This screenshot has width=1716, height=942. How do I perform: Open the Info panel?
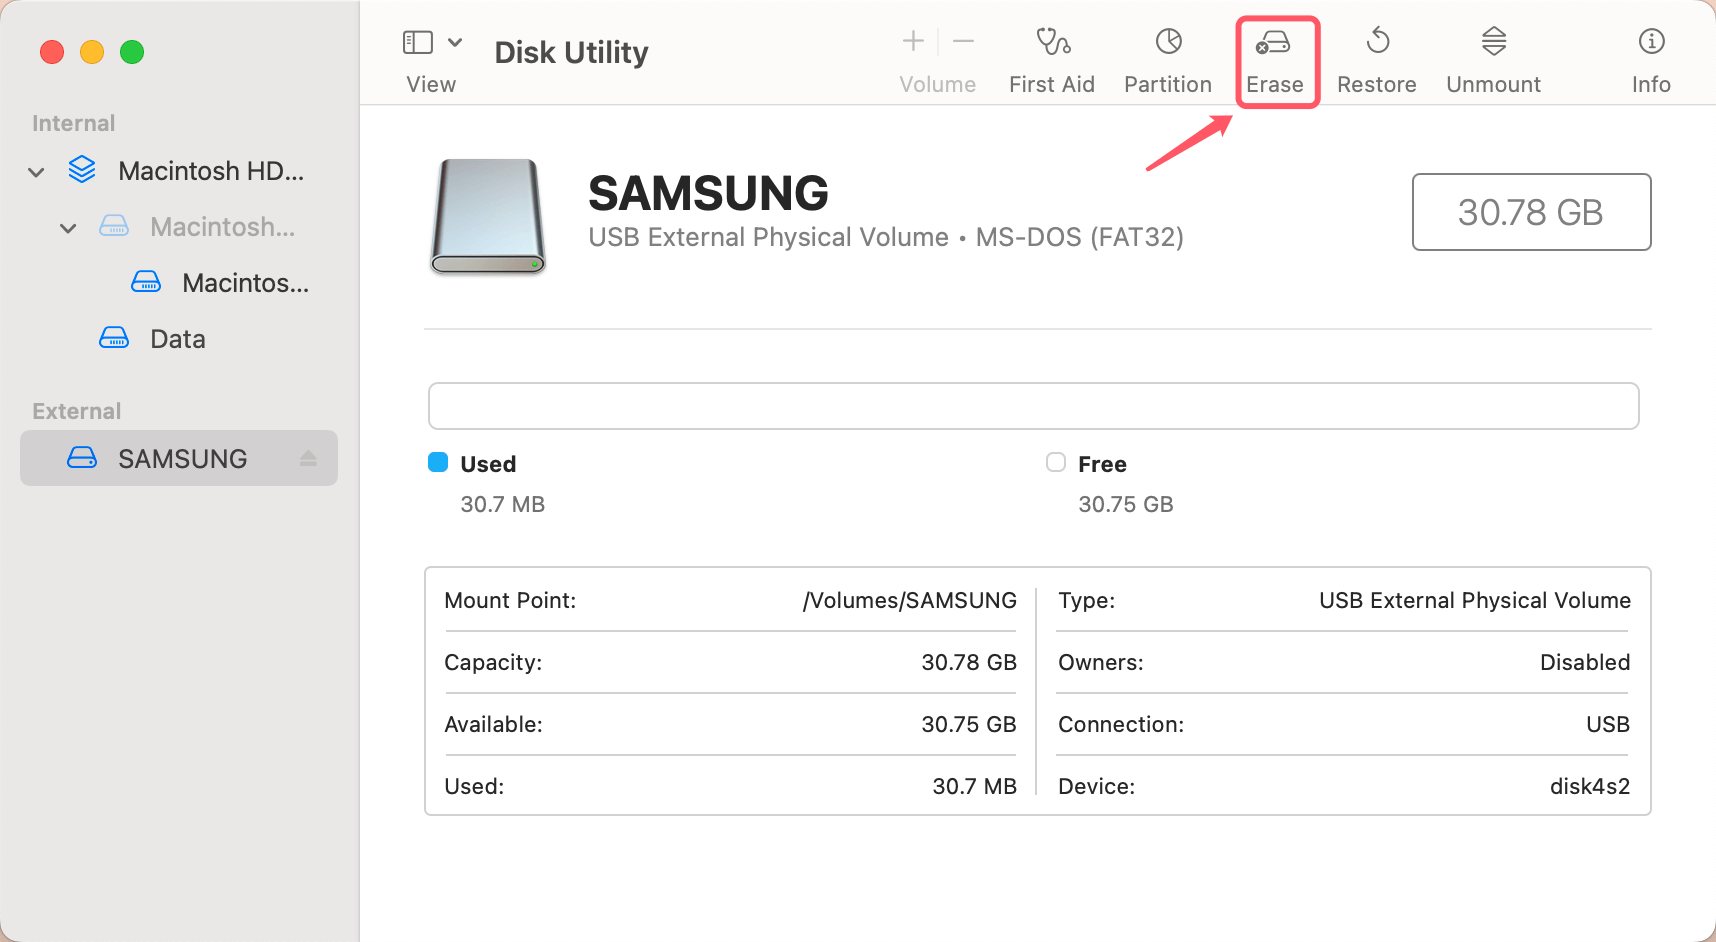click(1649, 57)
